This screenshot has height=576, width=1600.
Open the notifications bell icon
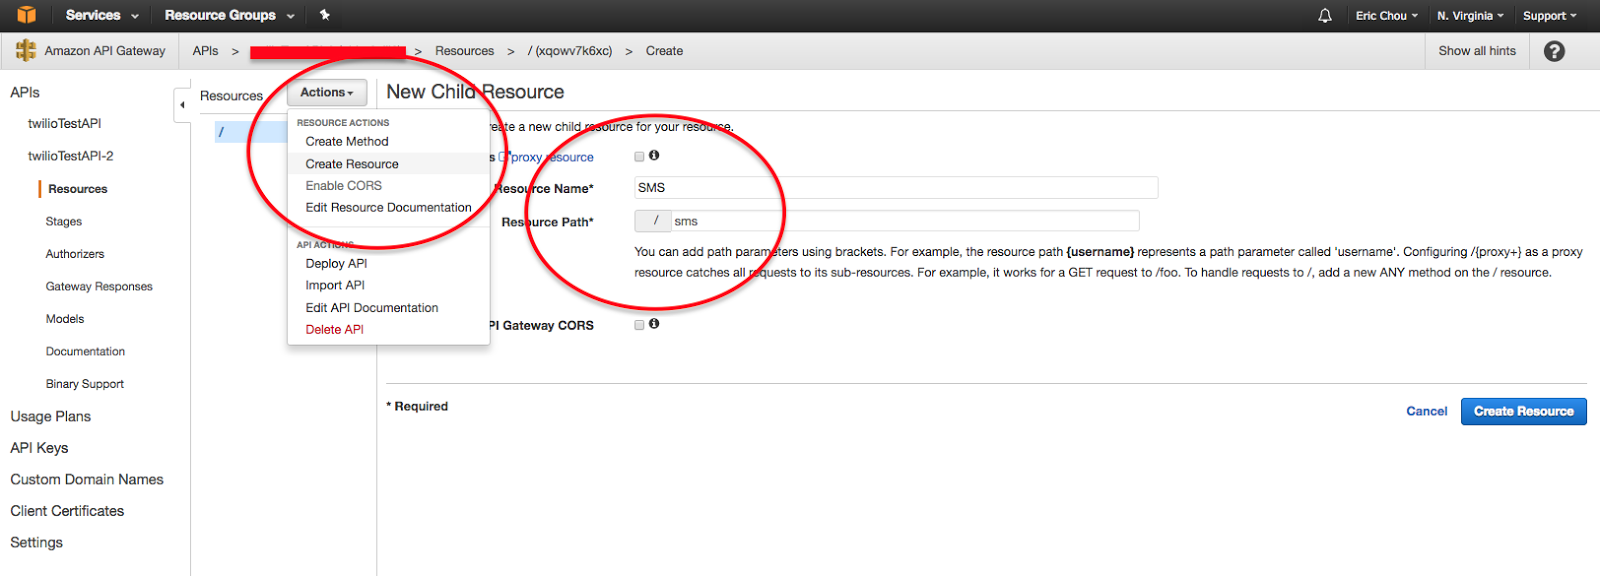pyautogui.click(x=1325, y=16)
